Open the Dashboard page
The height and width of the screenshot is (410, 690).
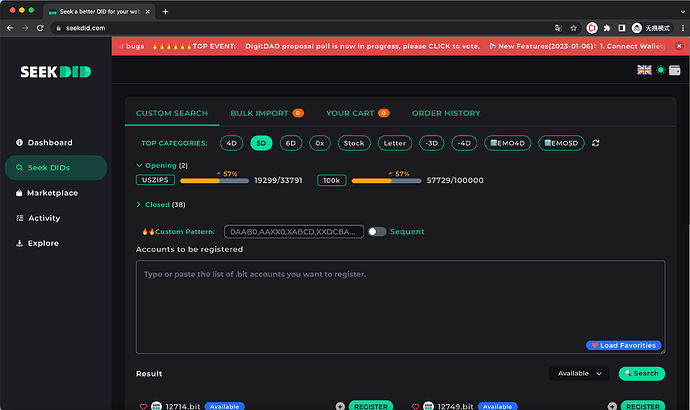click(44, 143)
